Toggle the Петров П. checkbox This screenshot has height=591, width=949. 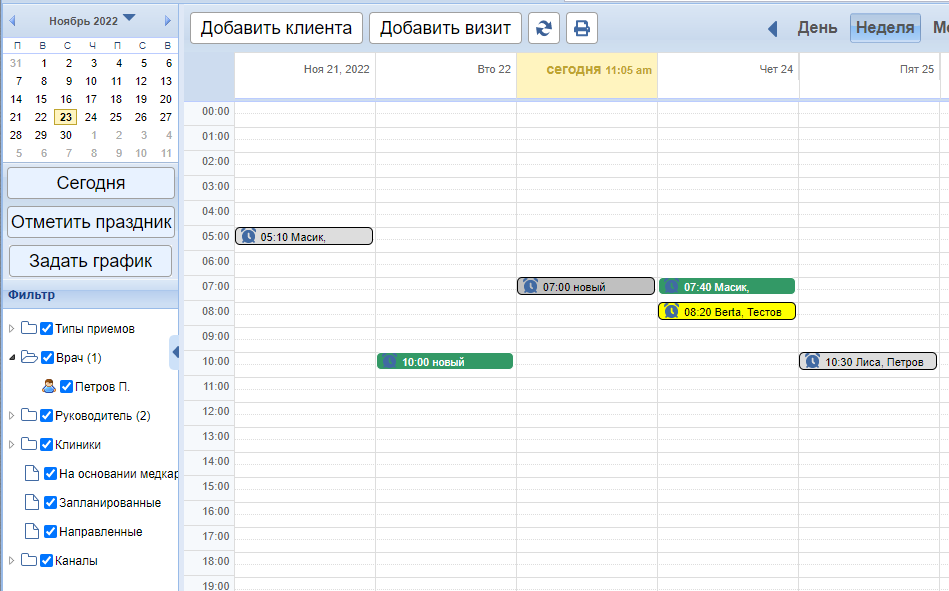(x=66, y=386)
